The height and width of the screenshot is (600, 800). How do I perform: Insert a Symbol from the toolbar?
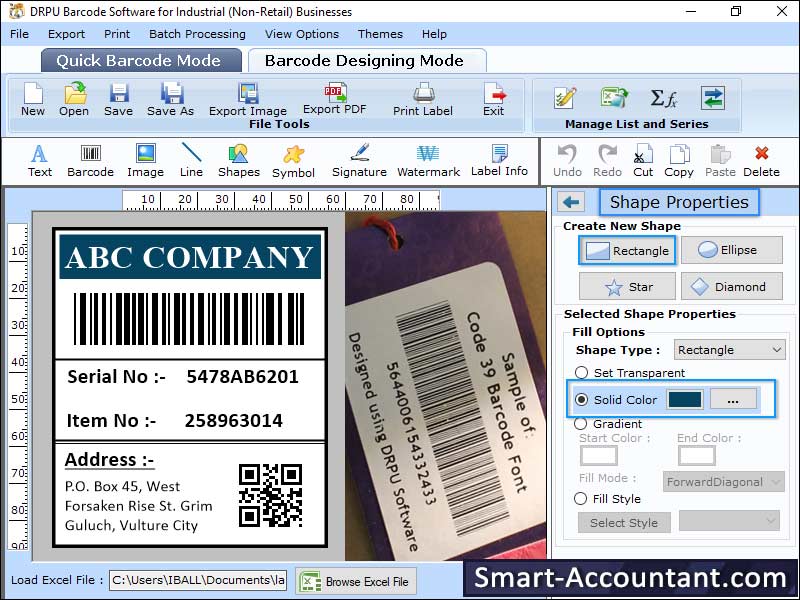pos(293,154)
